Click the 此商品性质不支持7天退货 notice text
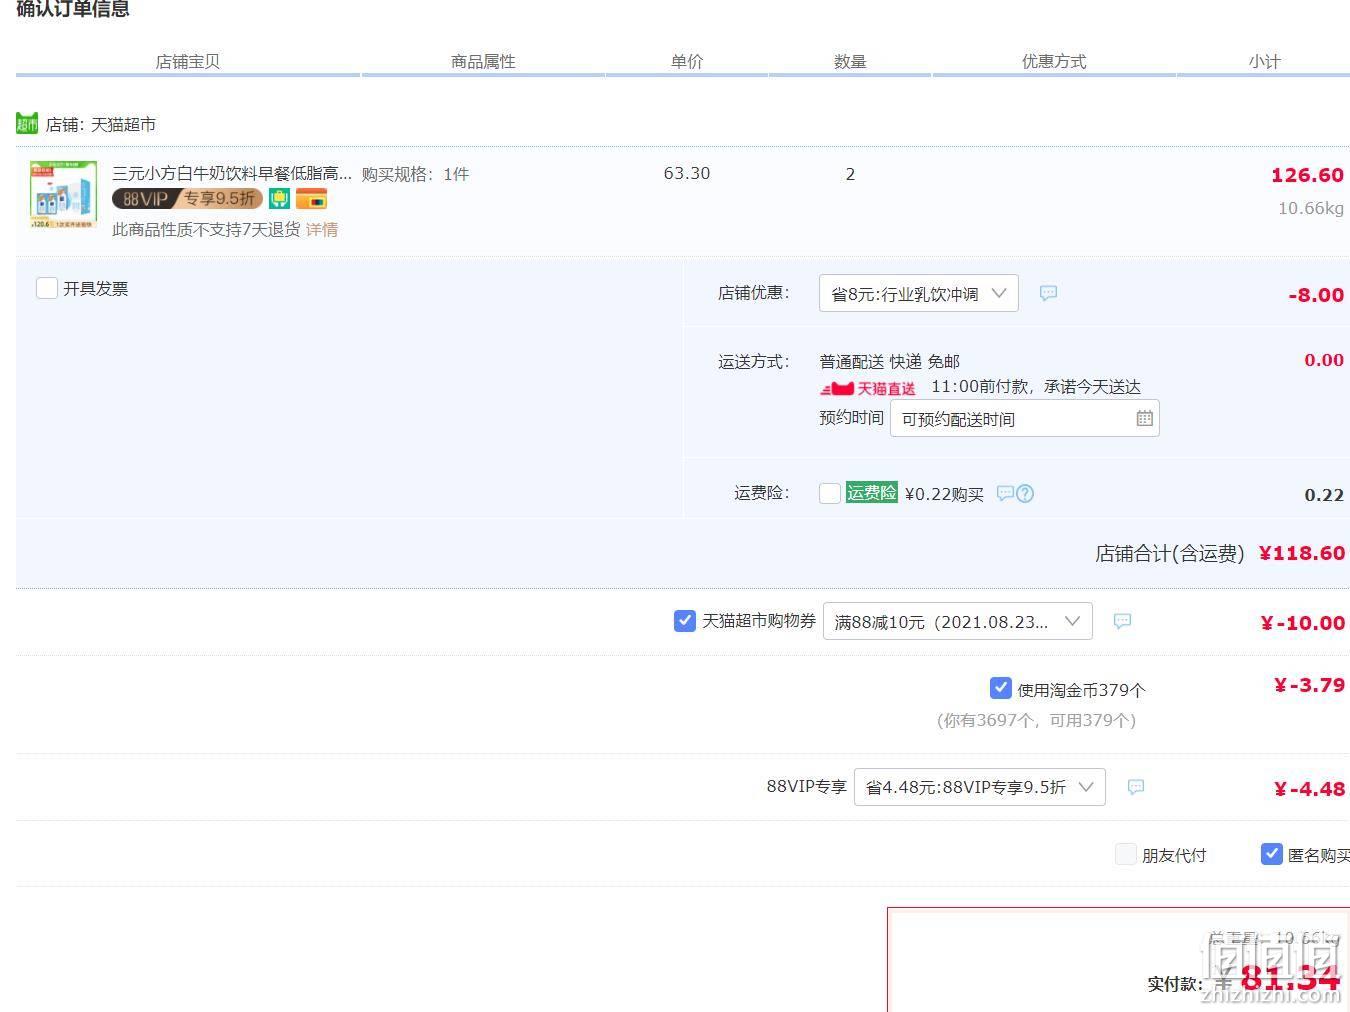Screen dimensions: 1350x1012 (206, 229)
